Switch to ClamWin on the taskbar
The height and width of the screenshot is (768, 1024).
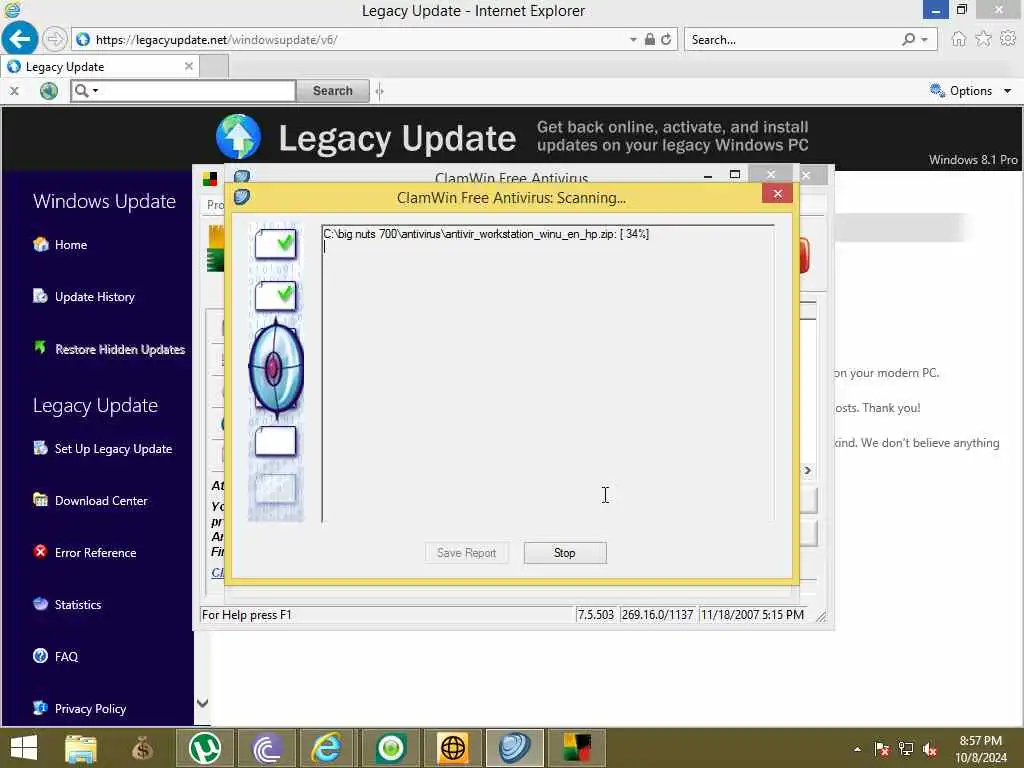(x=515, y=748)
